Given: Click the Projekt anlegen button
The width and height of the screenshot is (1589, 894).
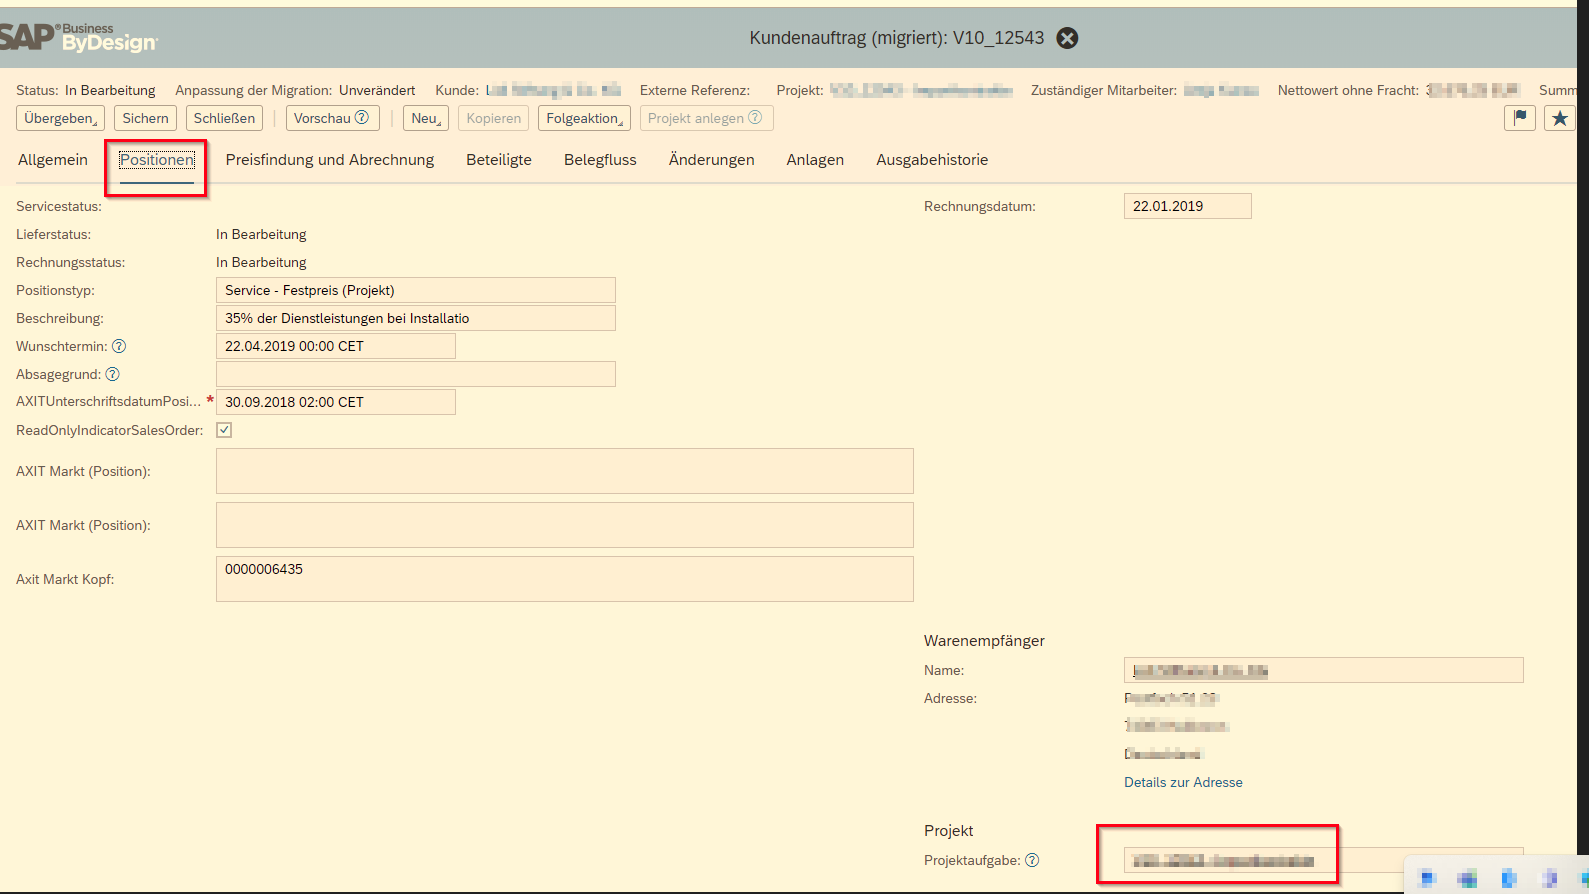Looking at the screenshot, I should [706, 118].
